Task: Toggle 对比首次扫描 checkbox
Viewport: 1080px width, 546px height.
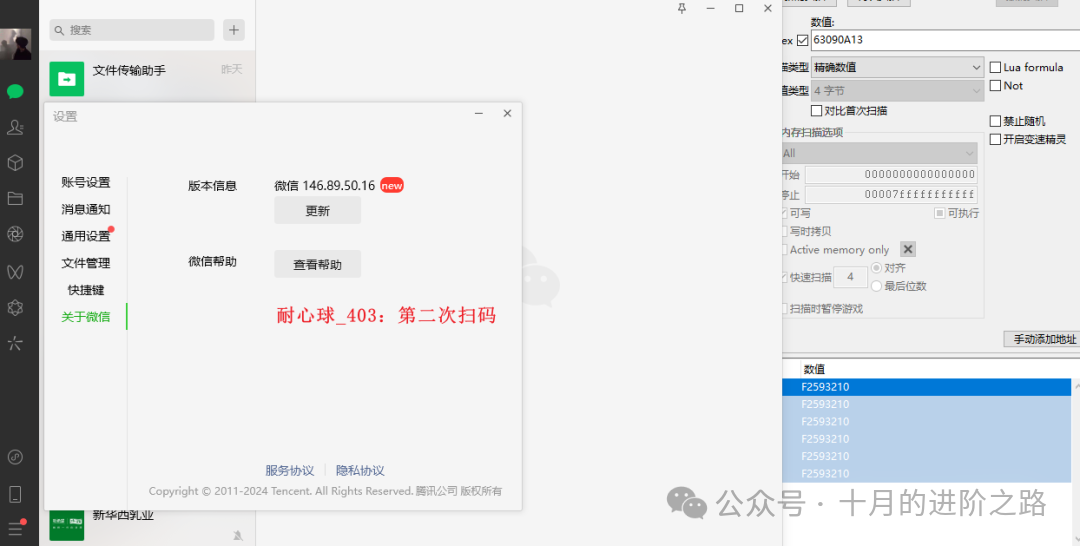Action: pyautogui.click(x=816, y=110)
